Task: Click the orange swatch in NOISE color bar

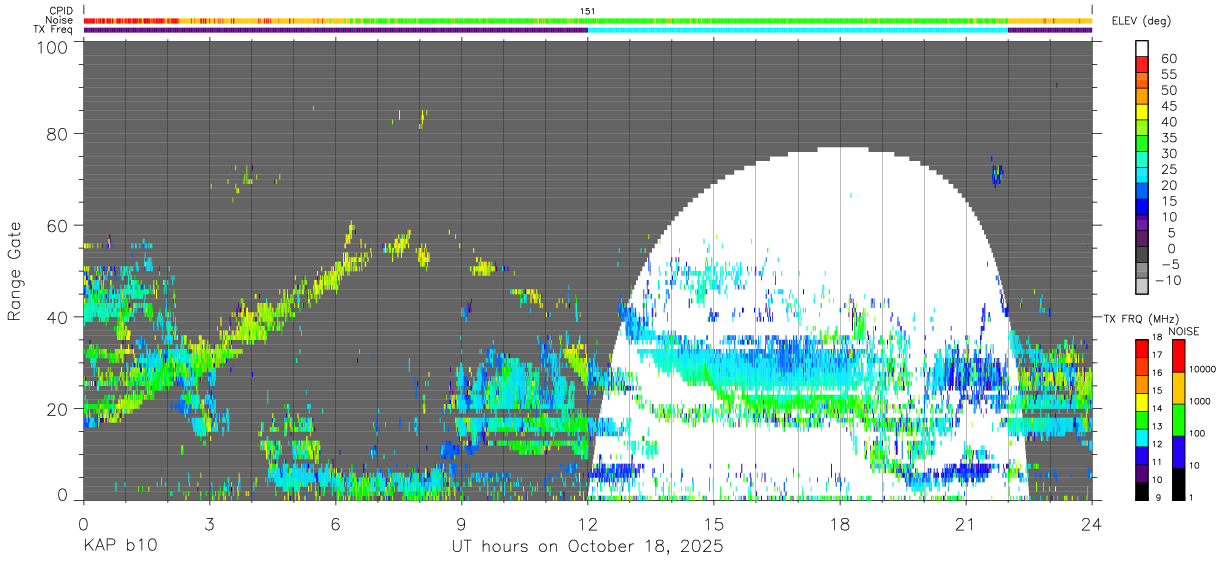Action: [x=1179, y=388]
